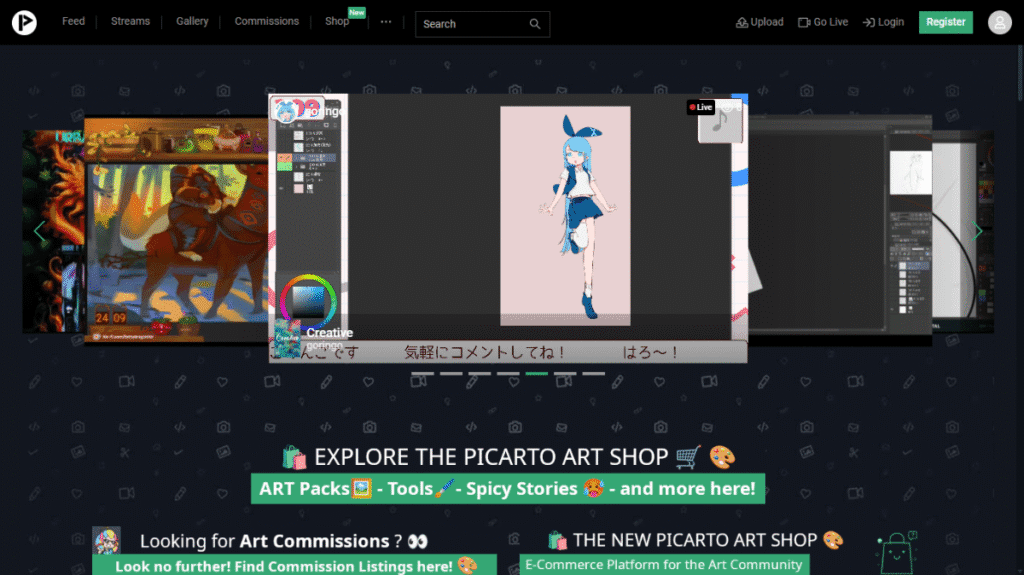Open the Commissions page
This screenshot has width=1024, height=575.
coord(266,22)
